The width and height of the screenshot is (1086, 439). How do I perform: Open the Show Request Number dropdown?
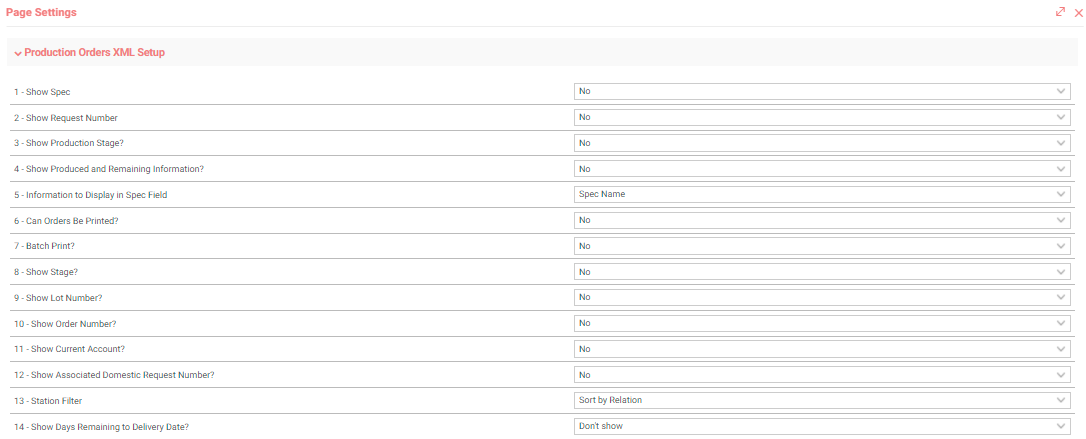pyautogui.click(x=822, y=117)
